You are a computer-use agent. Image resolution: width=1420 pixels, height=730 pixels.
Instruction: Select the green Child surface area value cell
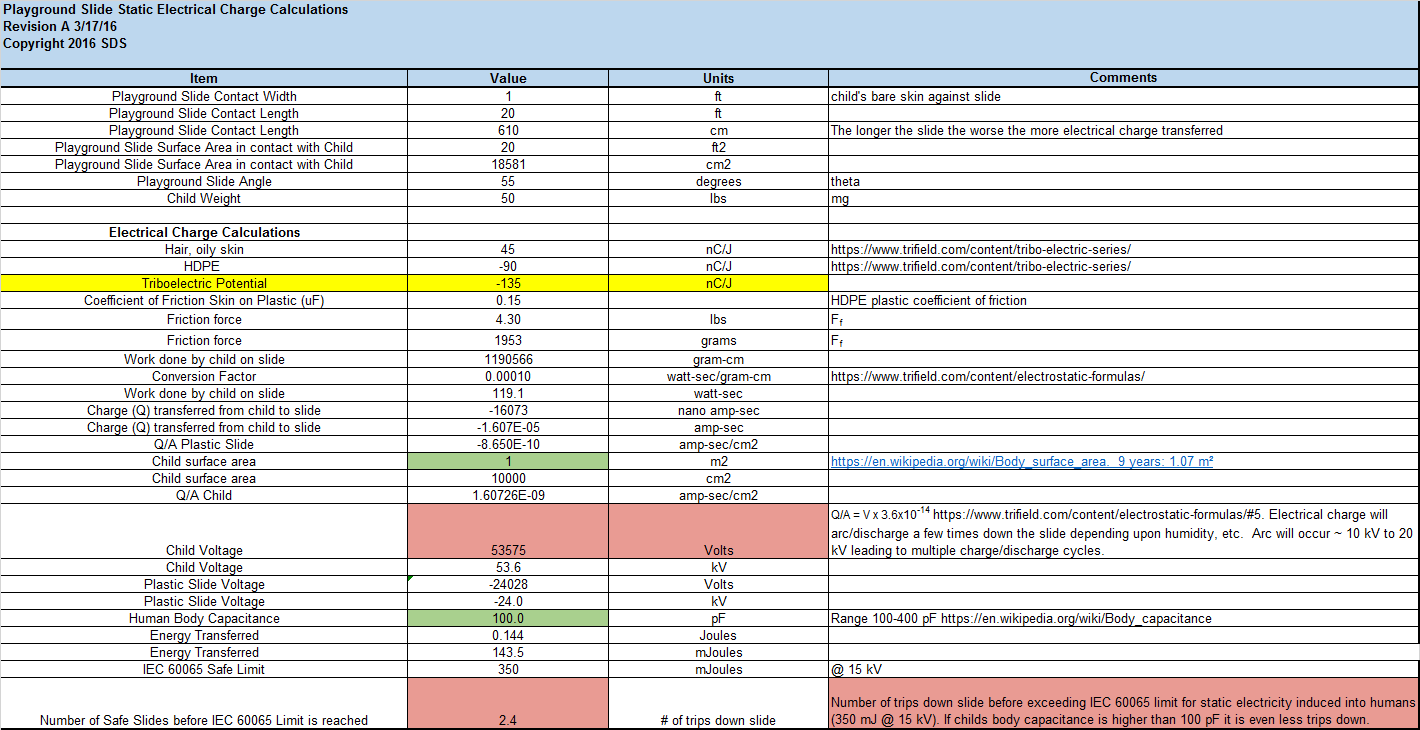tap(508, 462)
